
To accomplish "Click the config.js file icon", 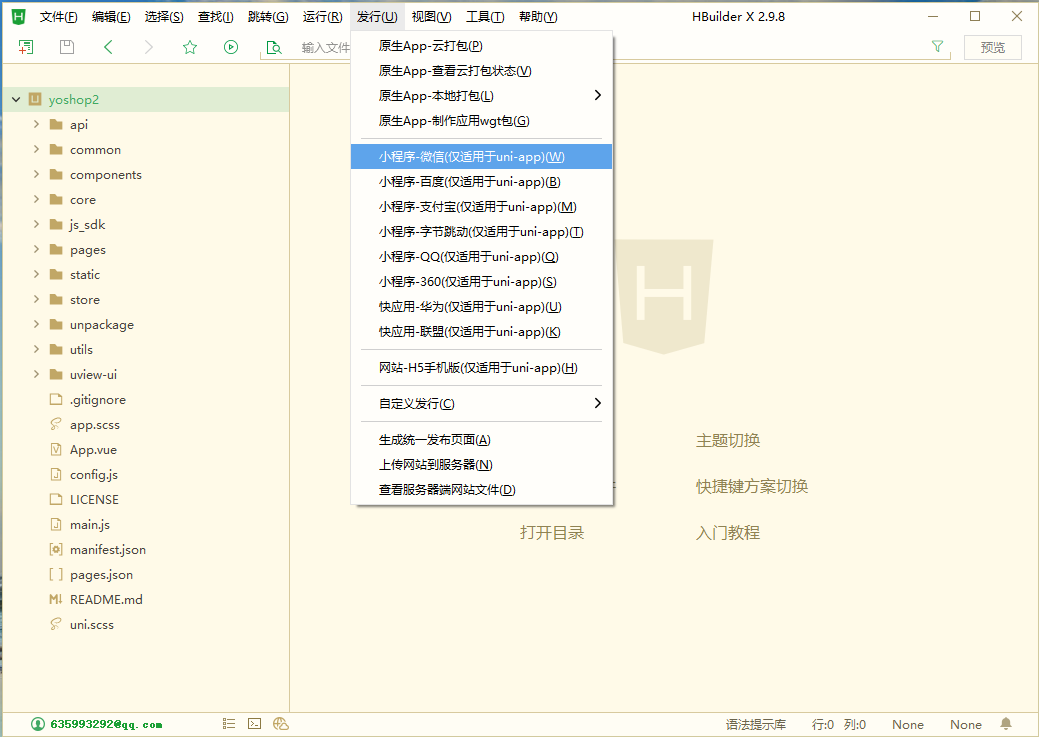I will [x=56, y=475].
